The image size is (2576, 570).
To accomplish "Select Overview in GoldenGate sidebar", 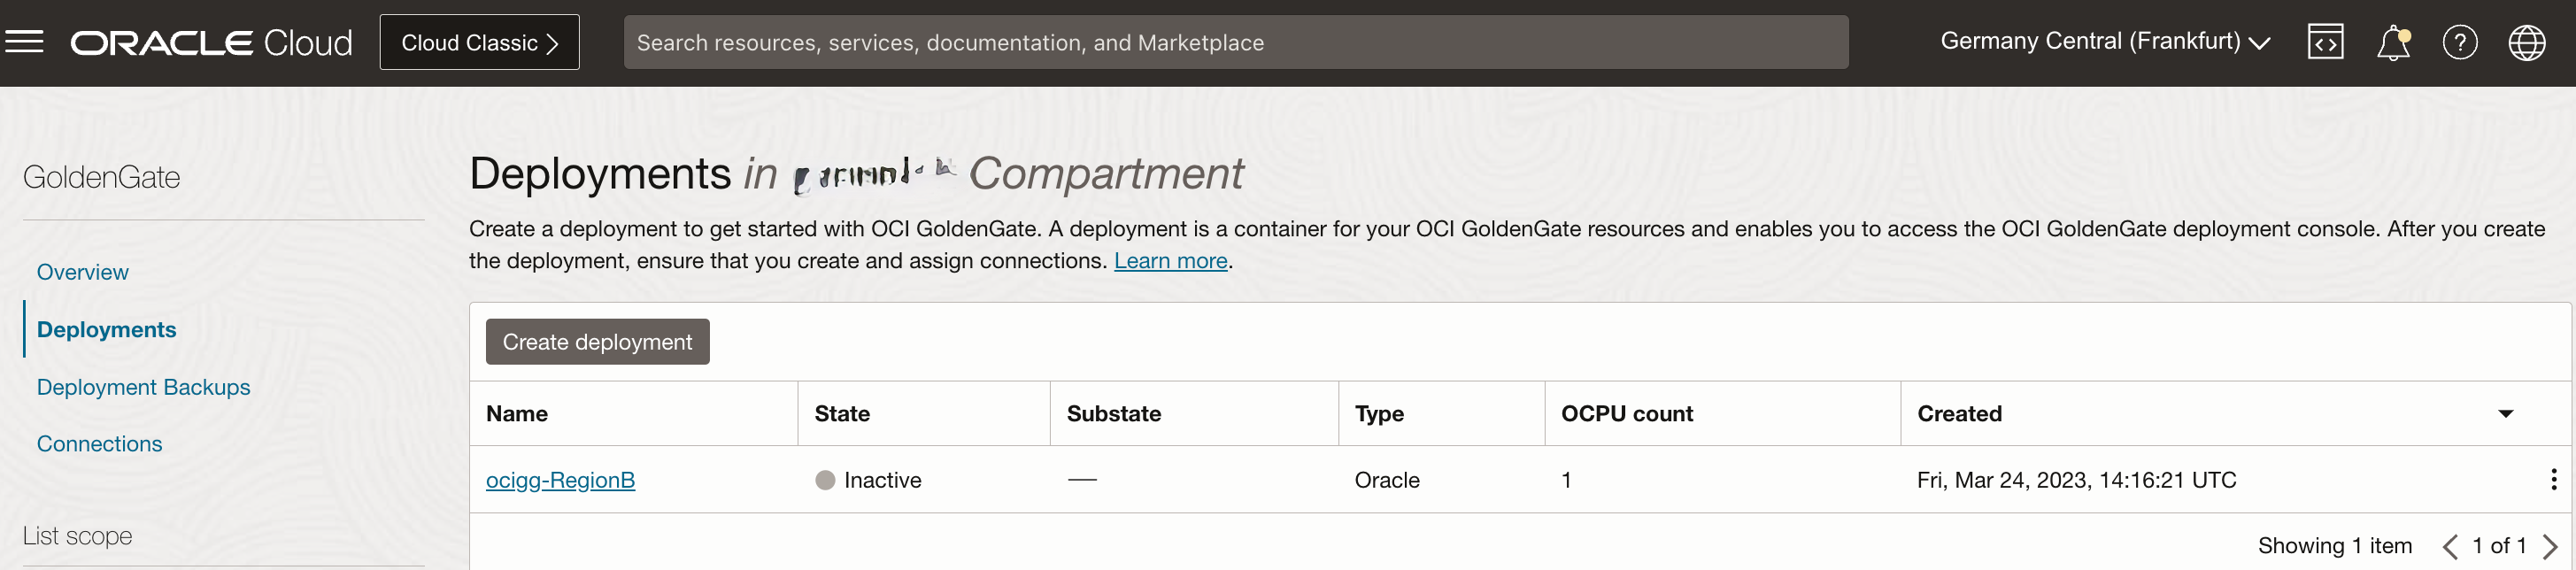I will [82, 272].
